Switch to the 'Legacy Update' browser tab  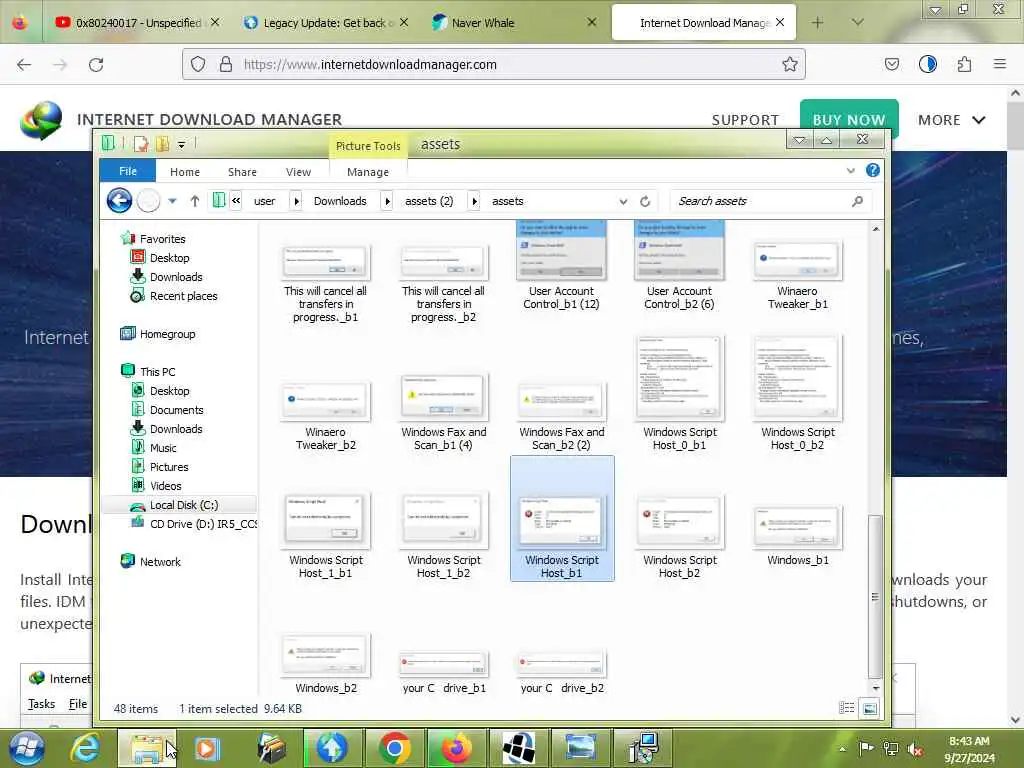325,23
